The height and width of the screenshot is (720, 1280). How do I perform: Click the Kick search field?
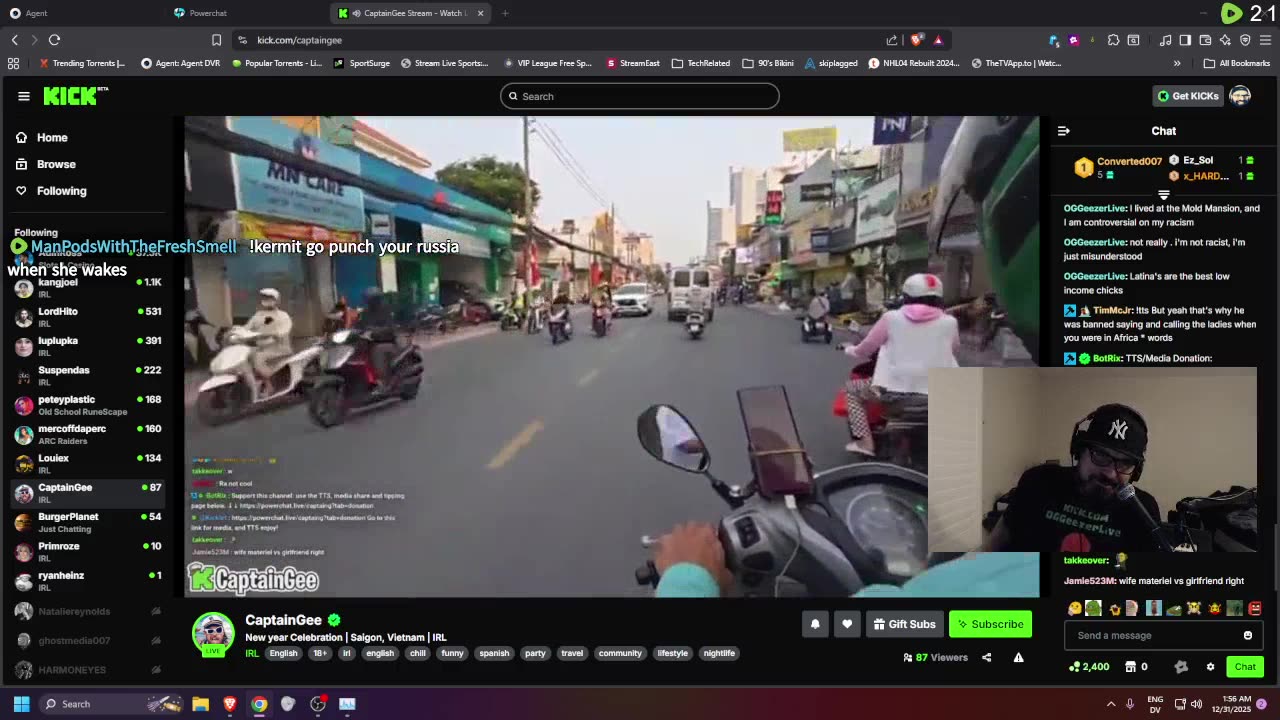click(x=640, y=96)
